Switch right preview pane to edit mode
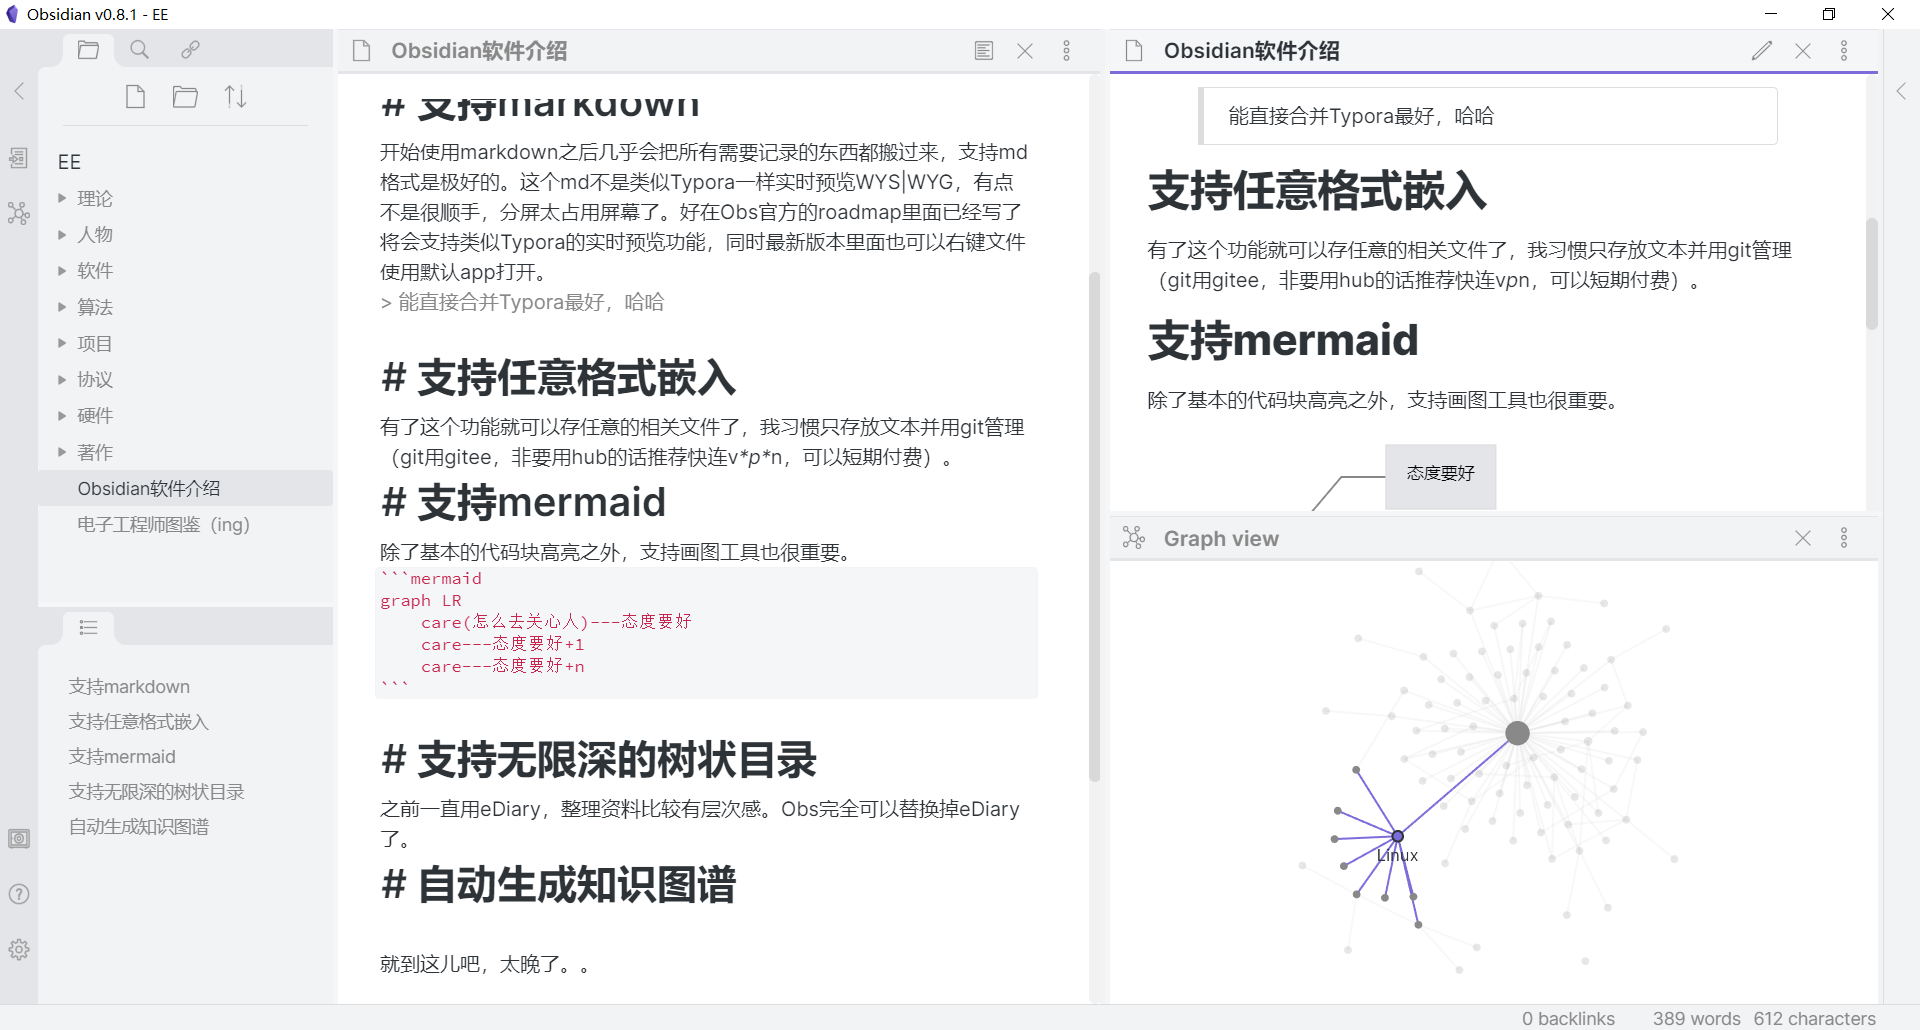Screen dimensions: 1920x1030 (x=1762, y=51)
